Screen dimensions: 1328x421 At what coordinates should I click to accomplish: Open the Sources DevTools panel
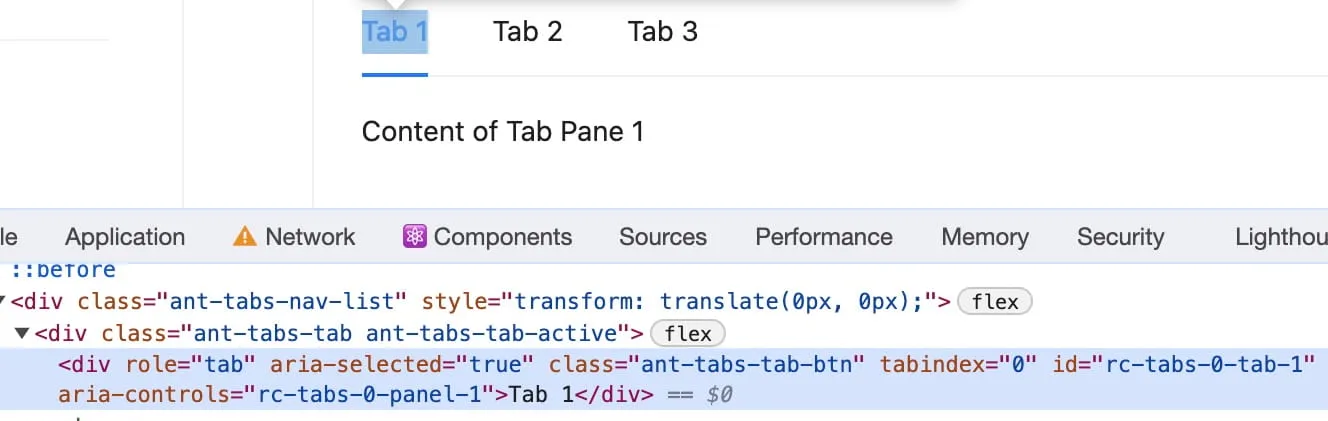pos(662,237)
